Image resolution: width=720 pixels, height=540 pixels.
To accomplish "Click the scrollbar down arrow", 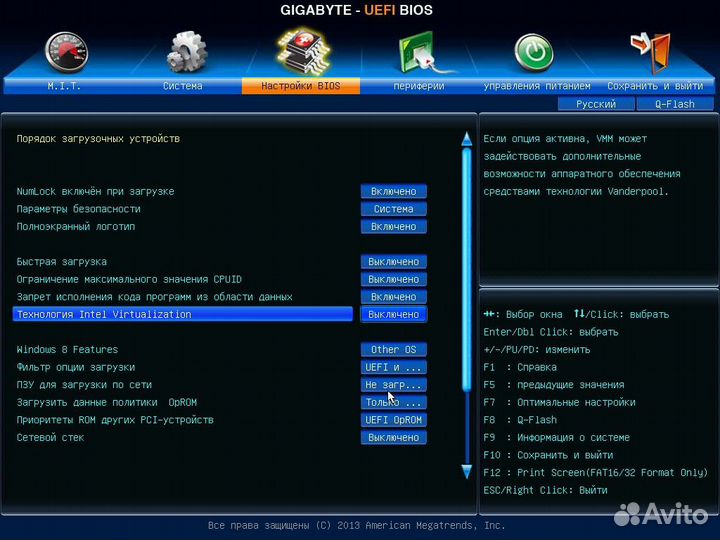I will [x=465, y=471].
